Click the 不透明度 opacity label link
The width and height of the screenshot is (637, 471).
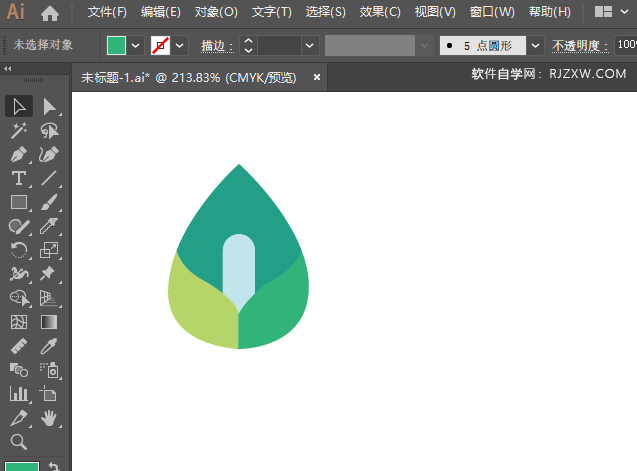tap(580, 46)
